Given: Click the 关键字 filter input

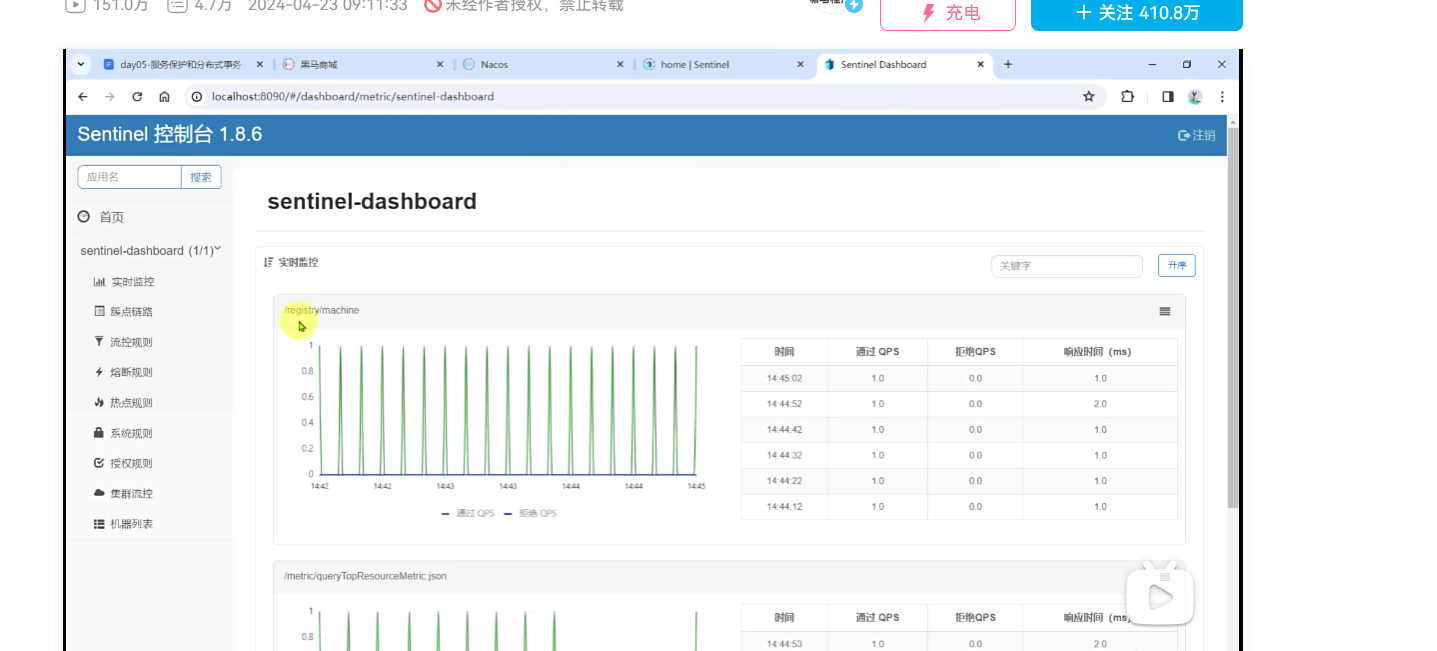Looking at the screenshot, I should 1067,266.
